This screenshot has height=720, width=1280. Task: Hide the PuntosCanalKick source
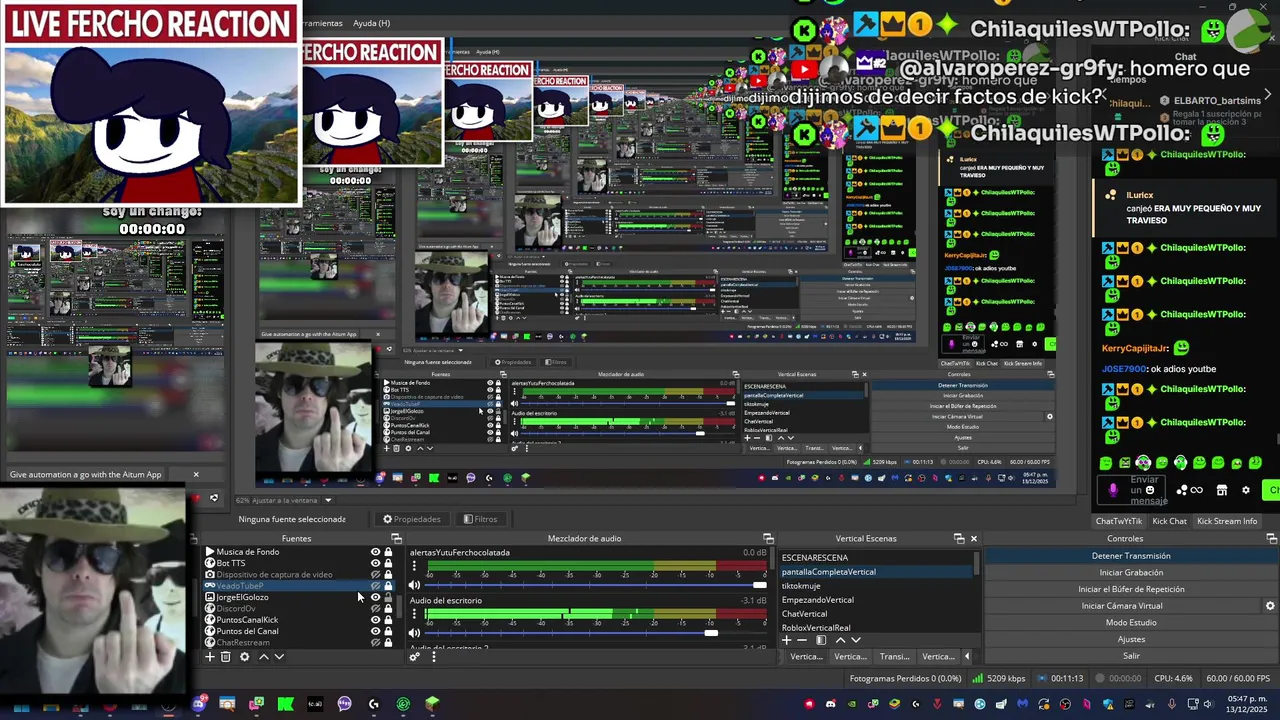pos(376,620)
